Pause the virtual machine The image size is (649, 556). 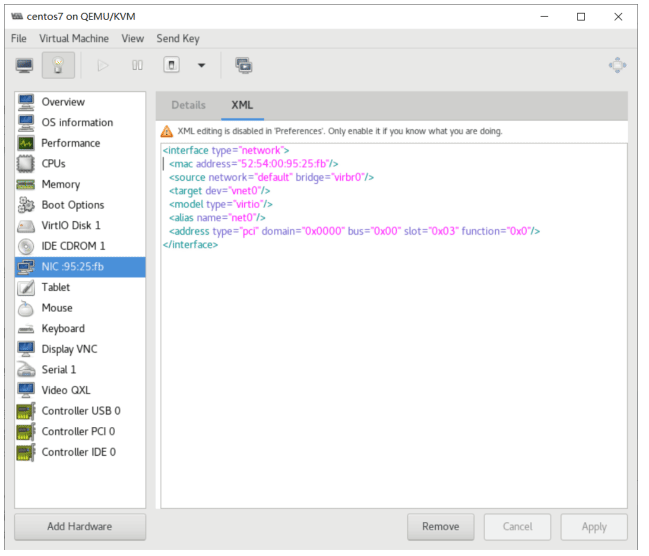137,65
